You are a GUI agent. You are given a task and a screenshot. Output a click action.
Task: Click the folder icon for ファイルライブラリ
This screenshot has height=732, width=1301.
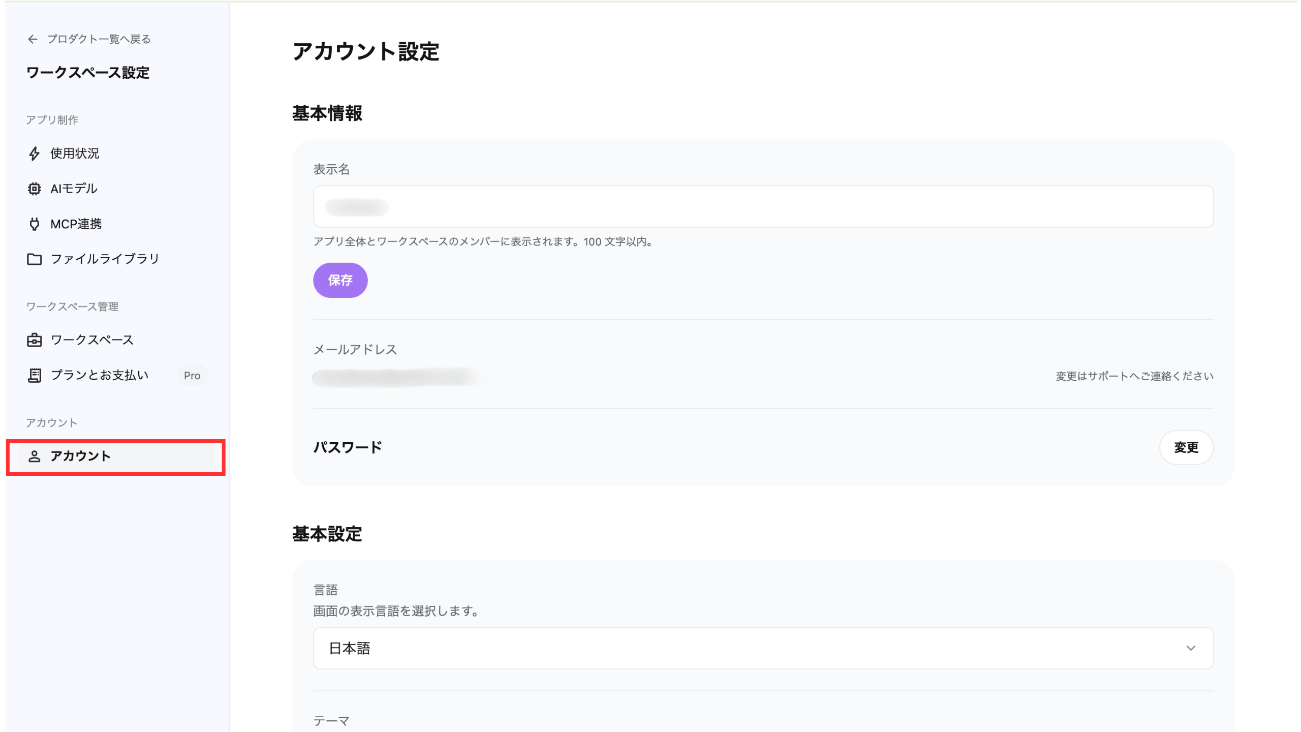[35, 259]
